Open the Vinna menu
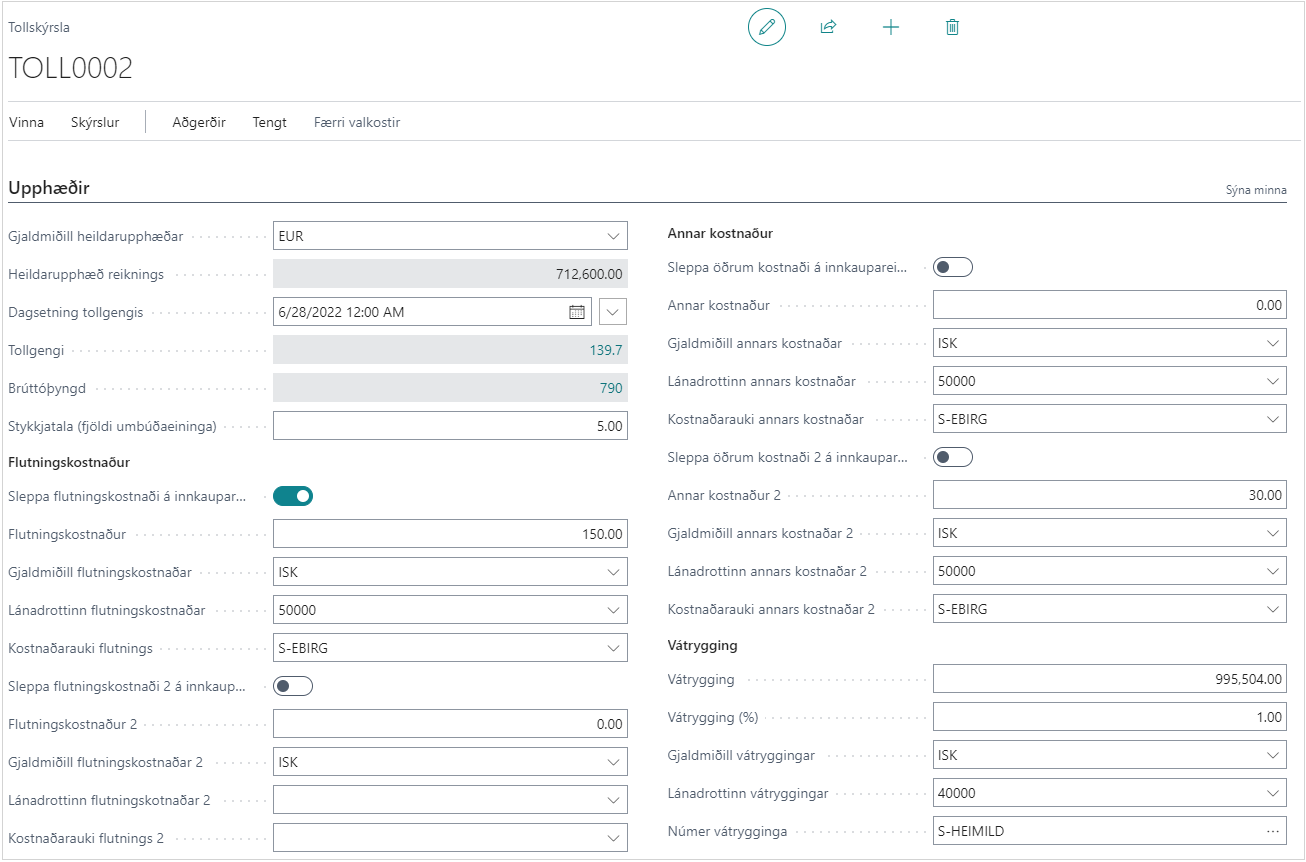The width and height of the screenshot is (1306, 862). (26, 123)
